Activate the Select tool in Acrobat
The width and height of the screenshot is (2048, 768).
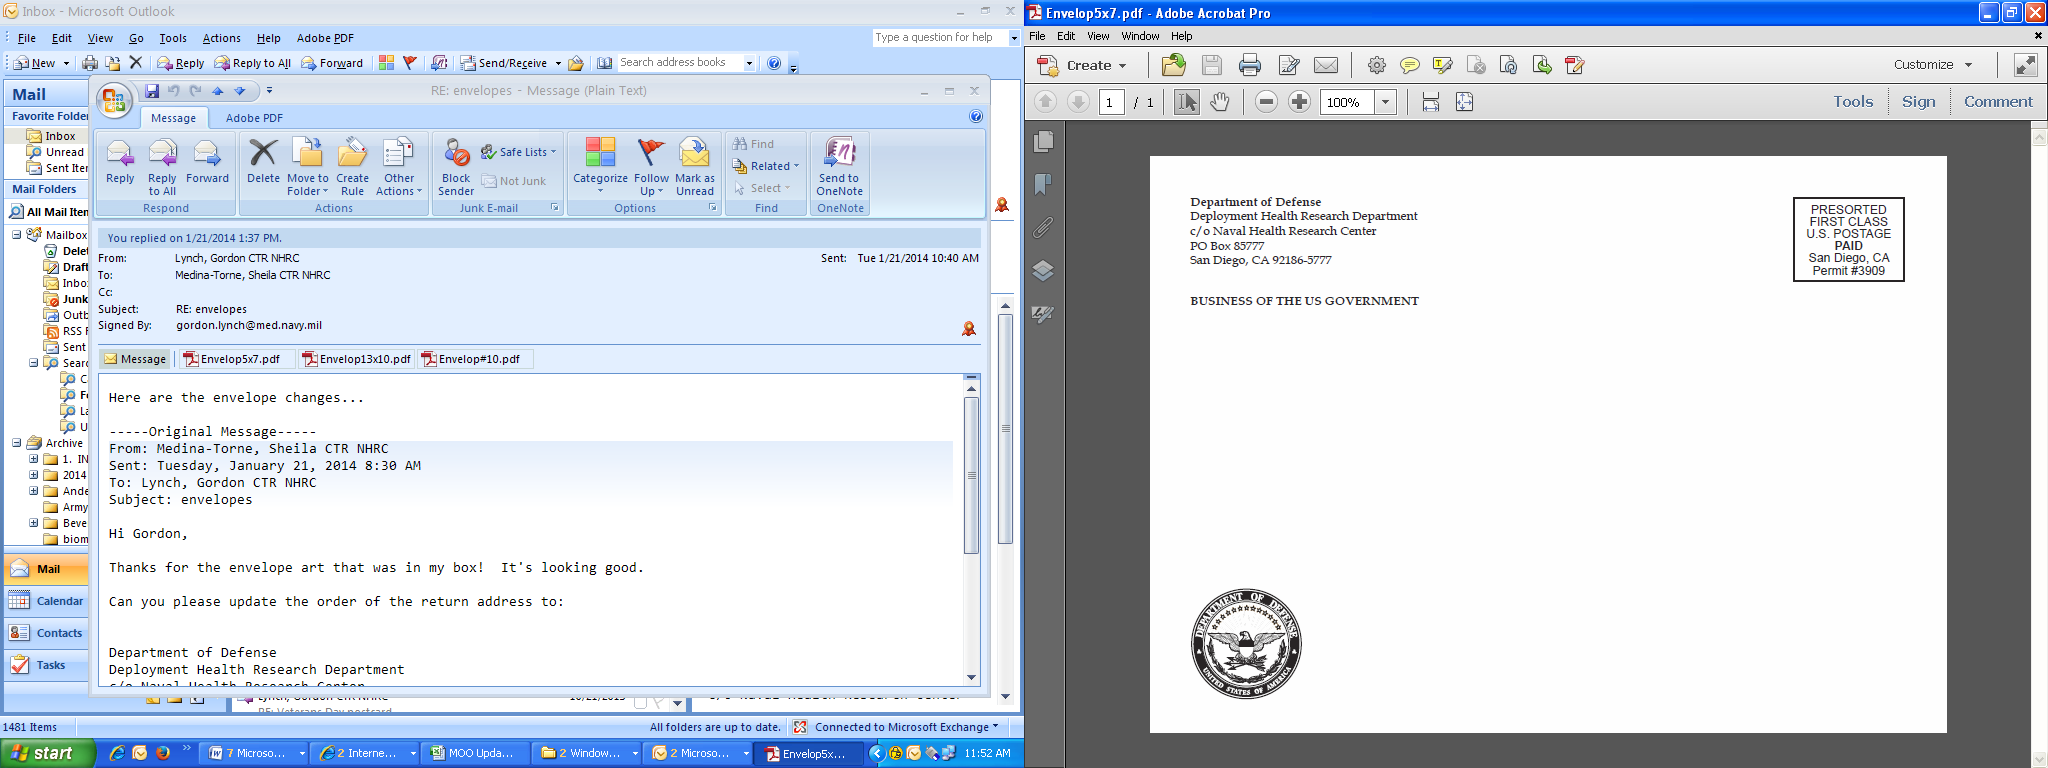[x=1187, y=102]
